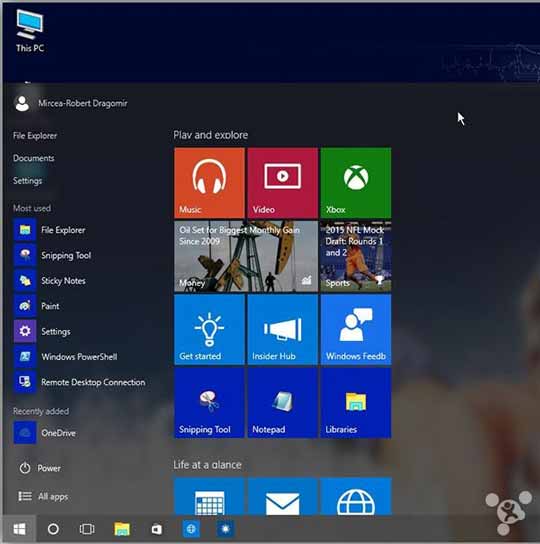540x544 pixels.
Task: Click the This PC desktop icon
Action: 30,31
